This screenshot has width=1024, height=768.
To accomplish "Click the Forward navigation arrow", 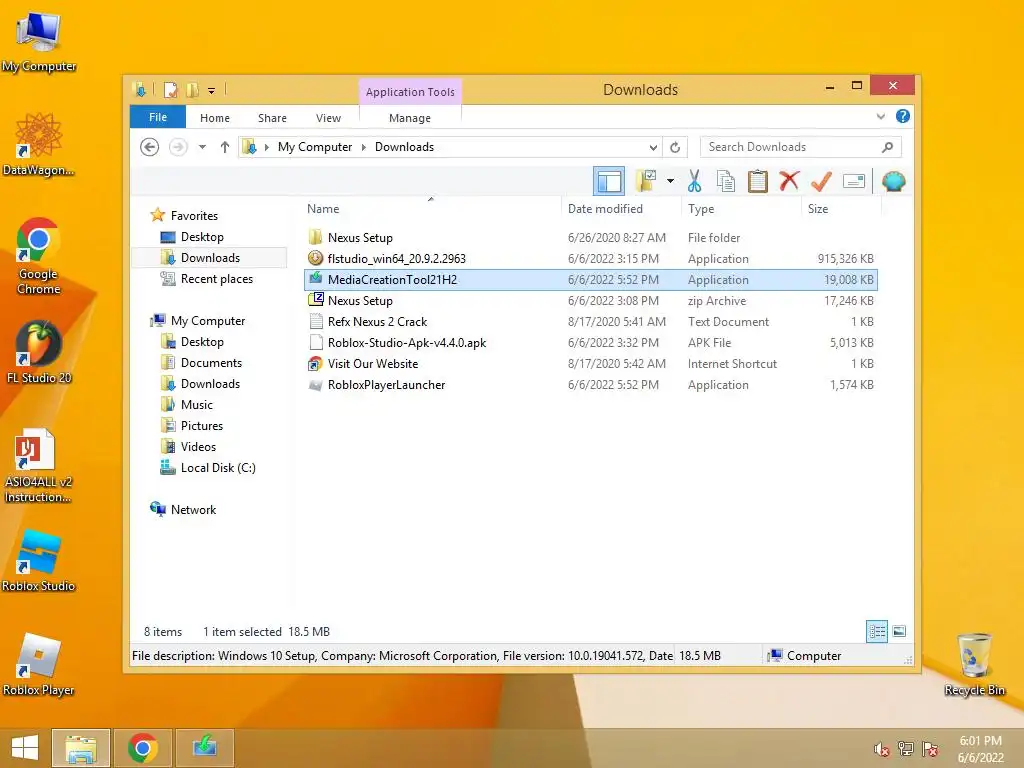I will click(x=178, y=147).
